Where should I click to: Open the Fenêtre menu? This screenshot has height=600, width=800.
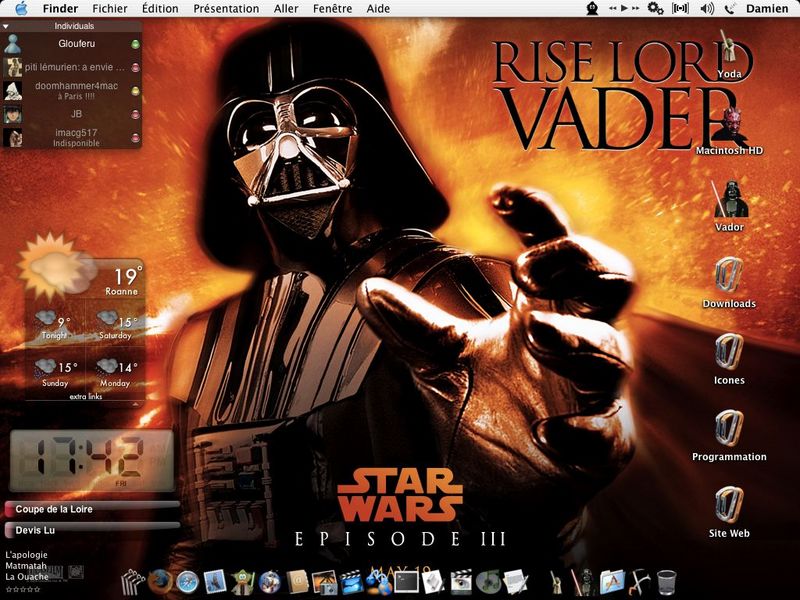point(332,9)
